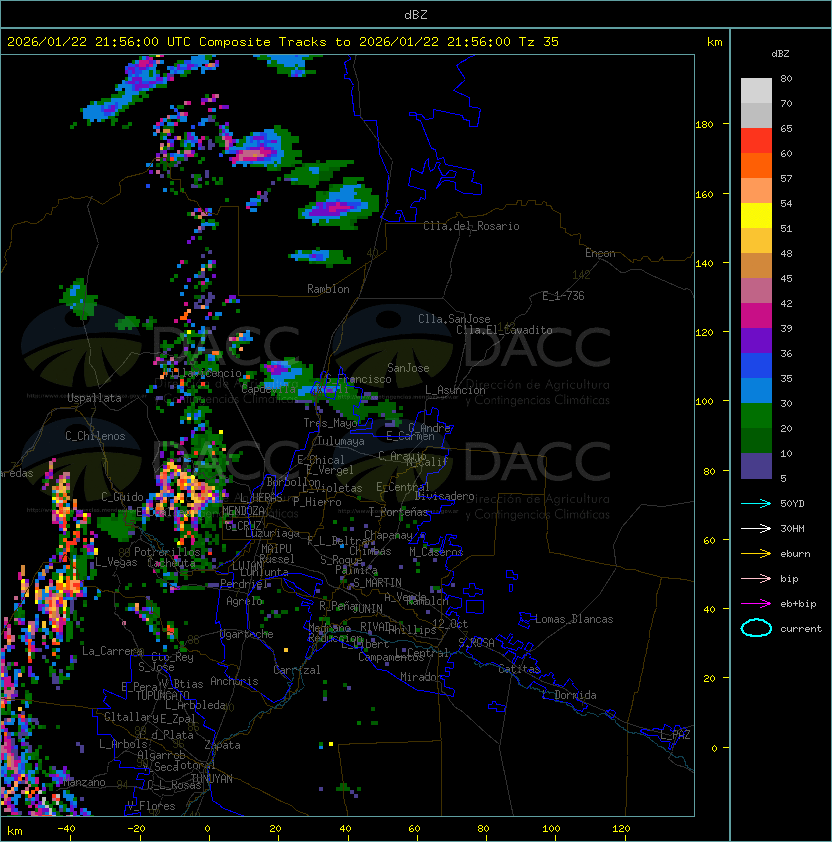Pick the light blue 30-35 dBZ swatch

(x=756, y=390)
